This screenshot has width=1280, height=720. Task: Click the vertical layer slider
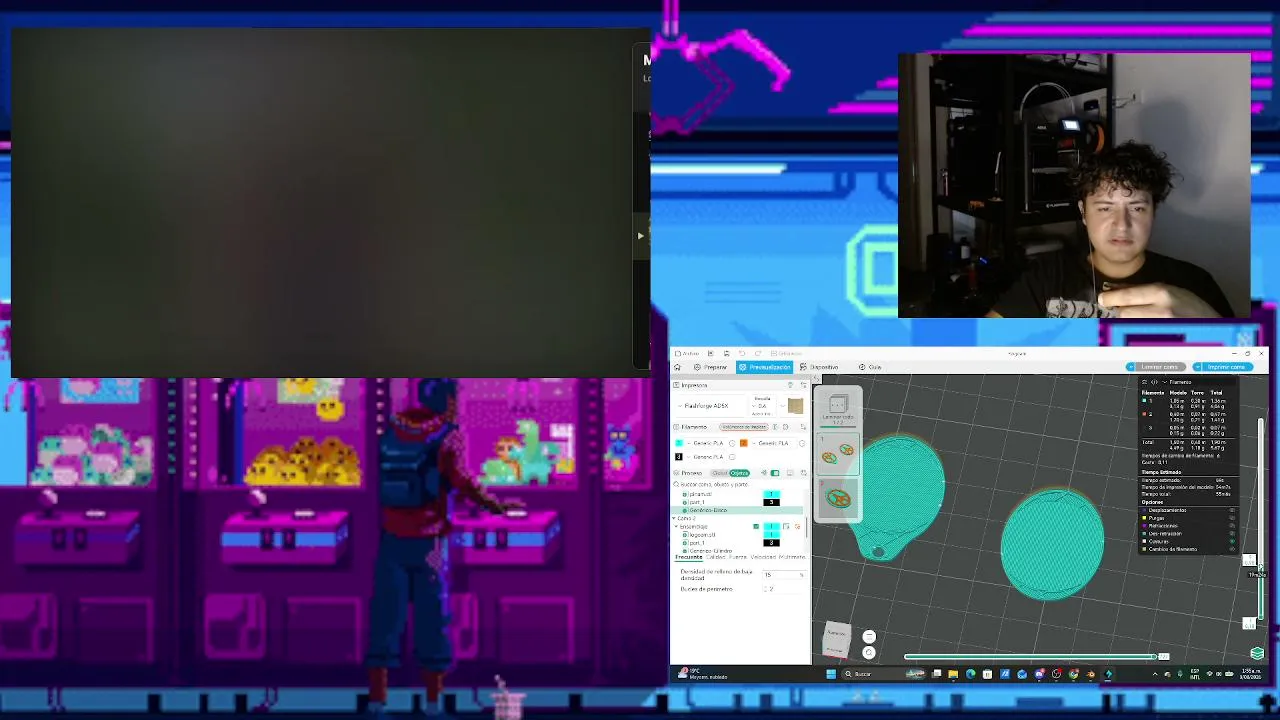1261,520
